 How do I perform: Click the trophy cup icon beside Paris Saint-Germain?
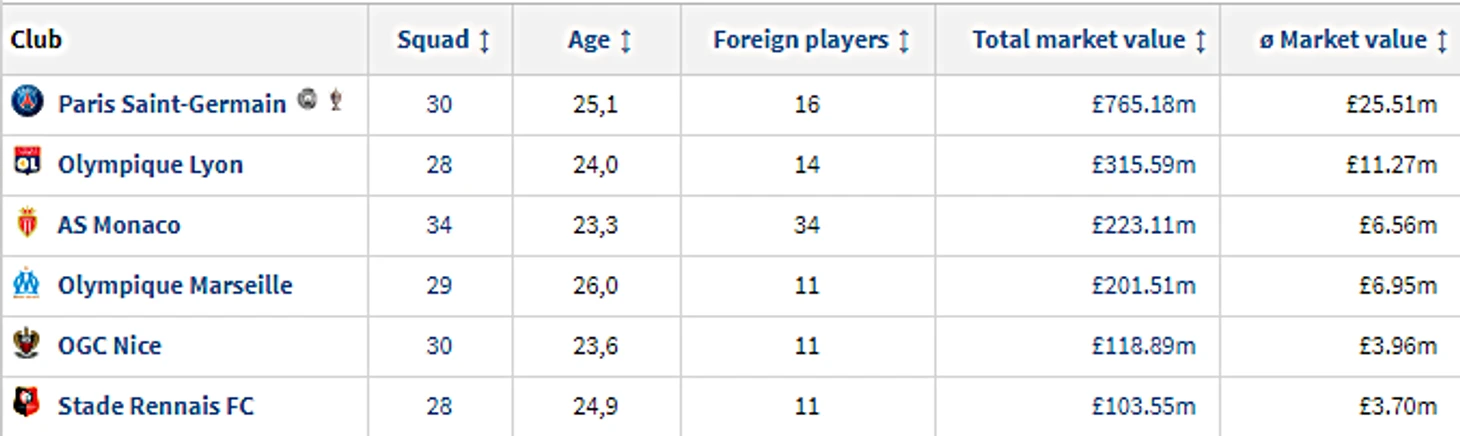(x=336, y=99)
